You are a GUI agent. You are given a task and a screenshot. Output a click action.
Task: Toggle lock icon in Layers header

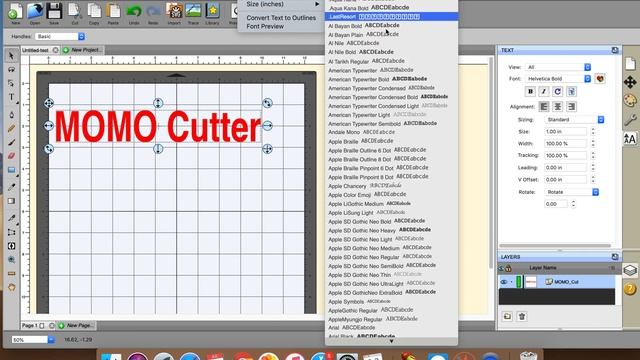[x=508, y=268]
